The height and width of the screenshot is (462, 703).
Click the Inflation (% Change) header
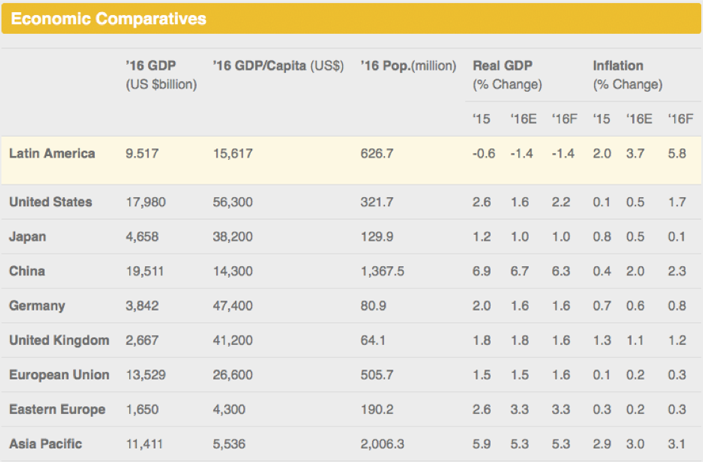[x=628, y=75]
